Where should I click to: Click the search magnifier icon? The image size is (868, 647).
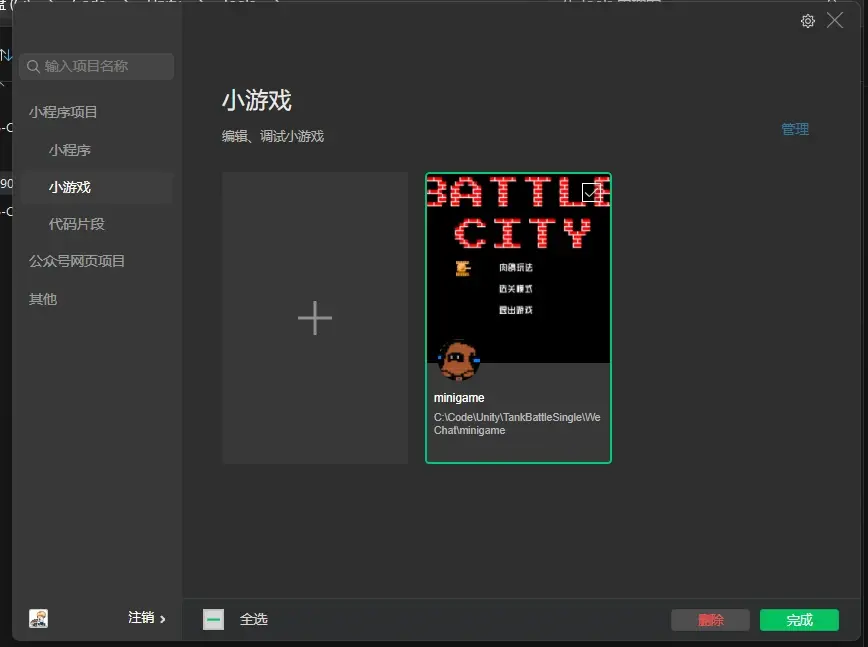(x=33, y=66)
